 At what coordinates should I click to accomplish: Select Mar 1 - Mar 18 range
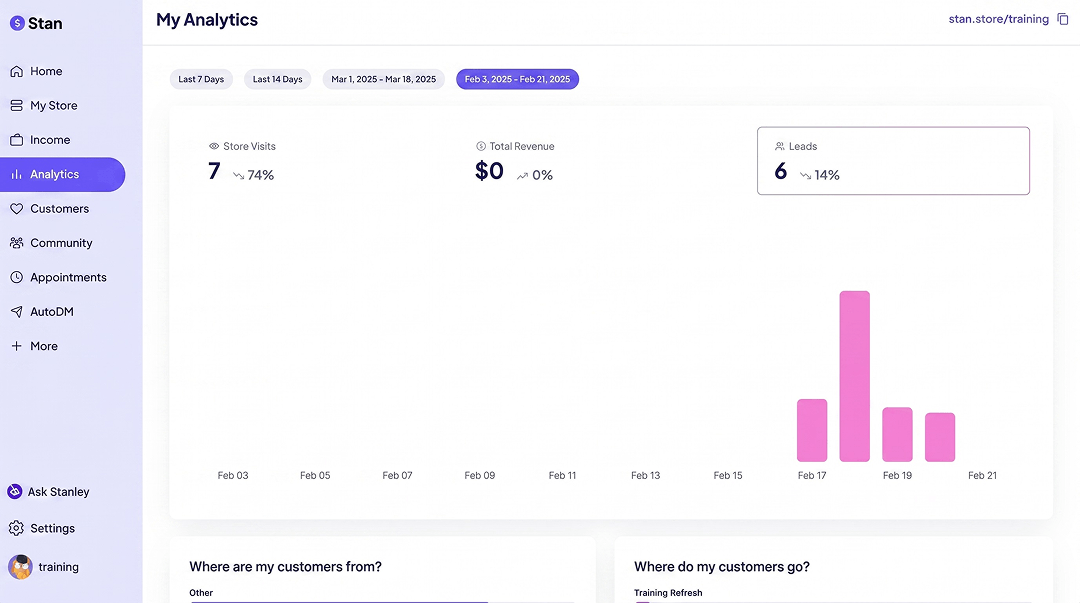point(384,79)
